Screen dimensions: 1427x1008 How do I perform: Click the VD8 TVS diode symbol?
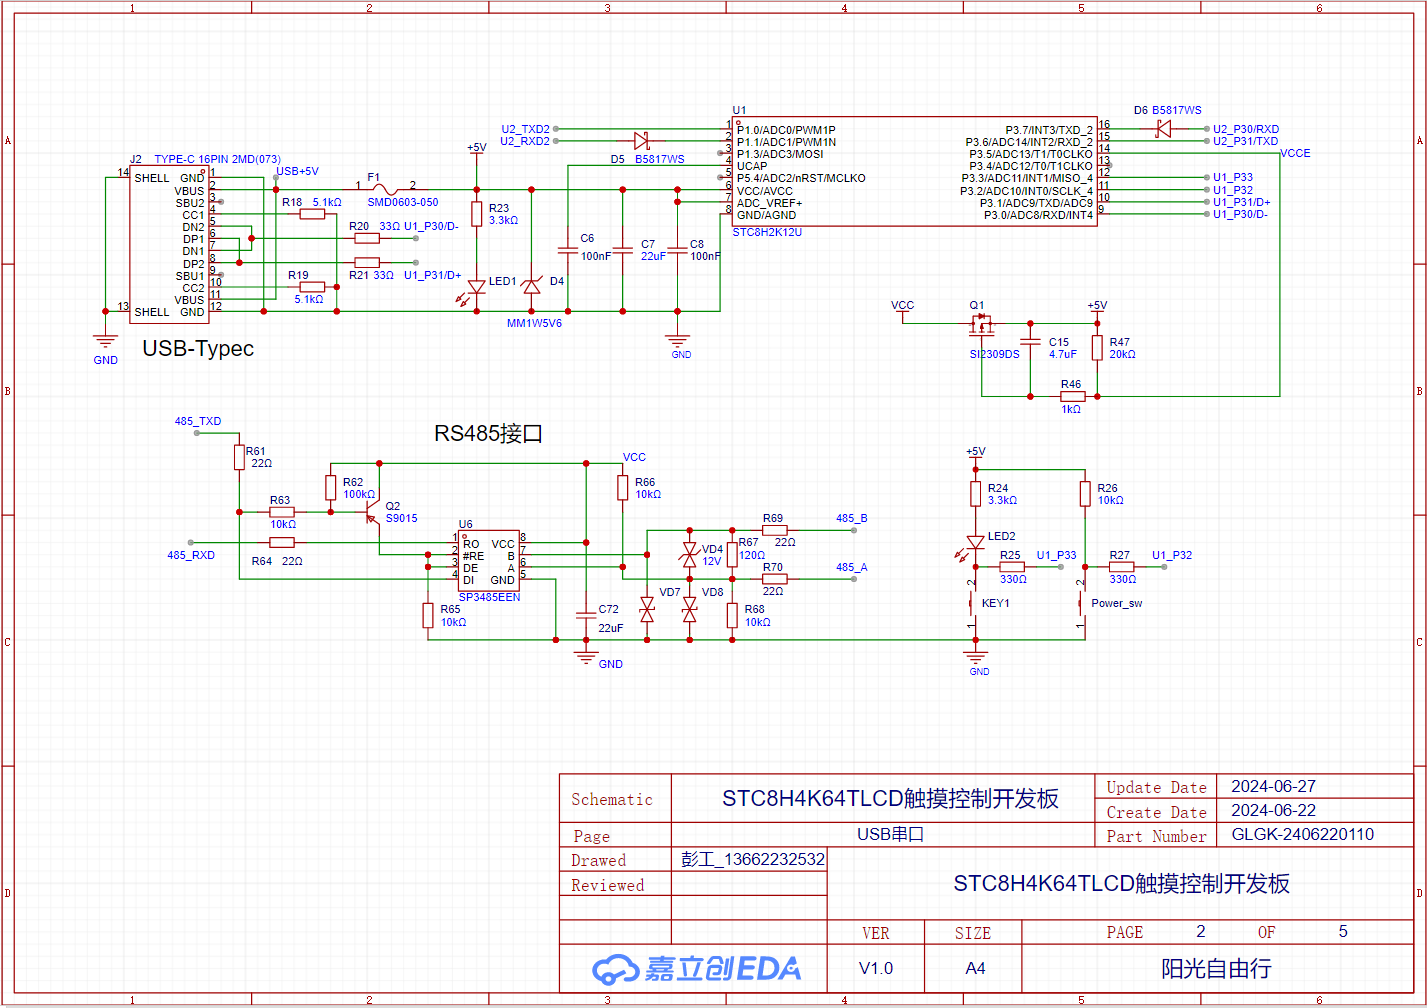(x=689, y=609)
